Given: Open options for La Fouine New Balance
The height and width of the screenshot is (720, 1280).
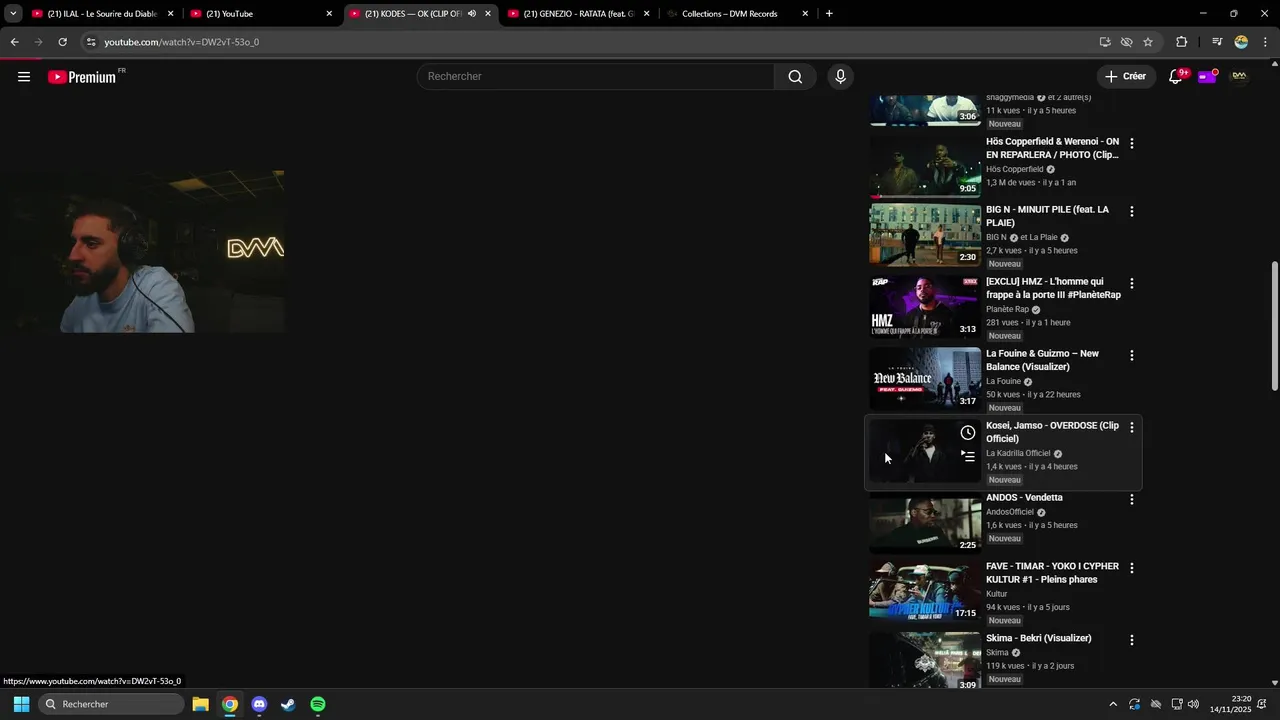Looking at the screenshot, I should pyautogui.click(x=1131, y=355).
